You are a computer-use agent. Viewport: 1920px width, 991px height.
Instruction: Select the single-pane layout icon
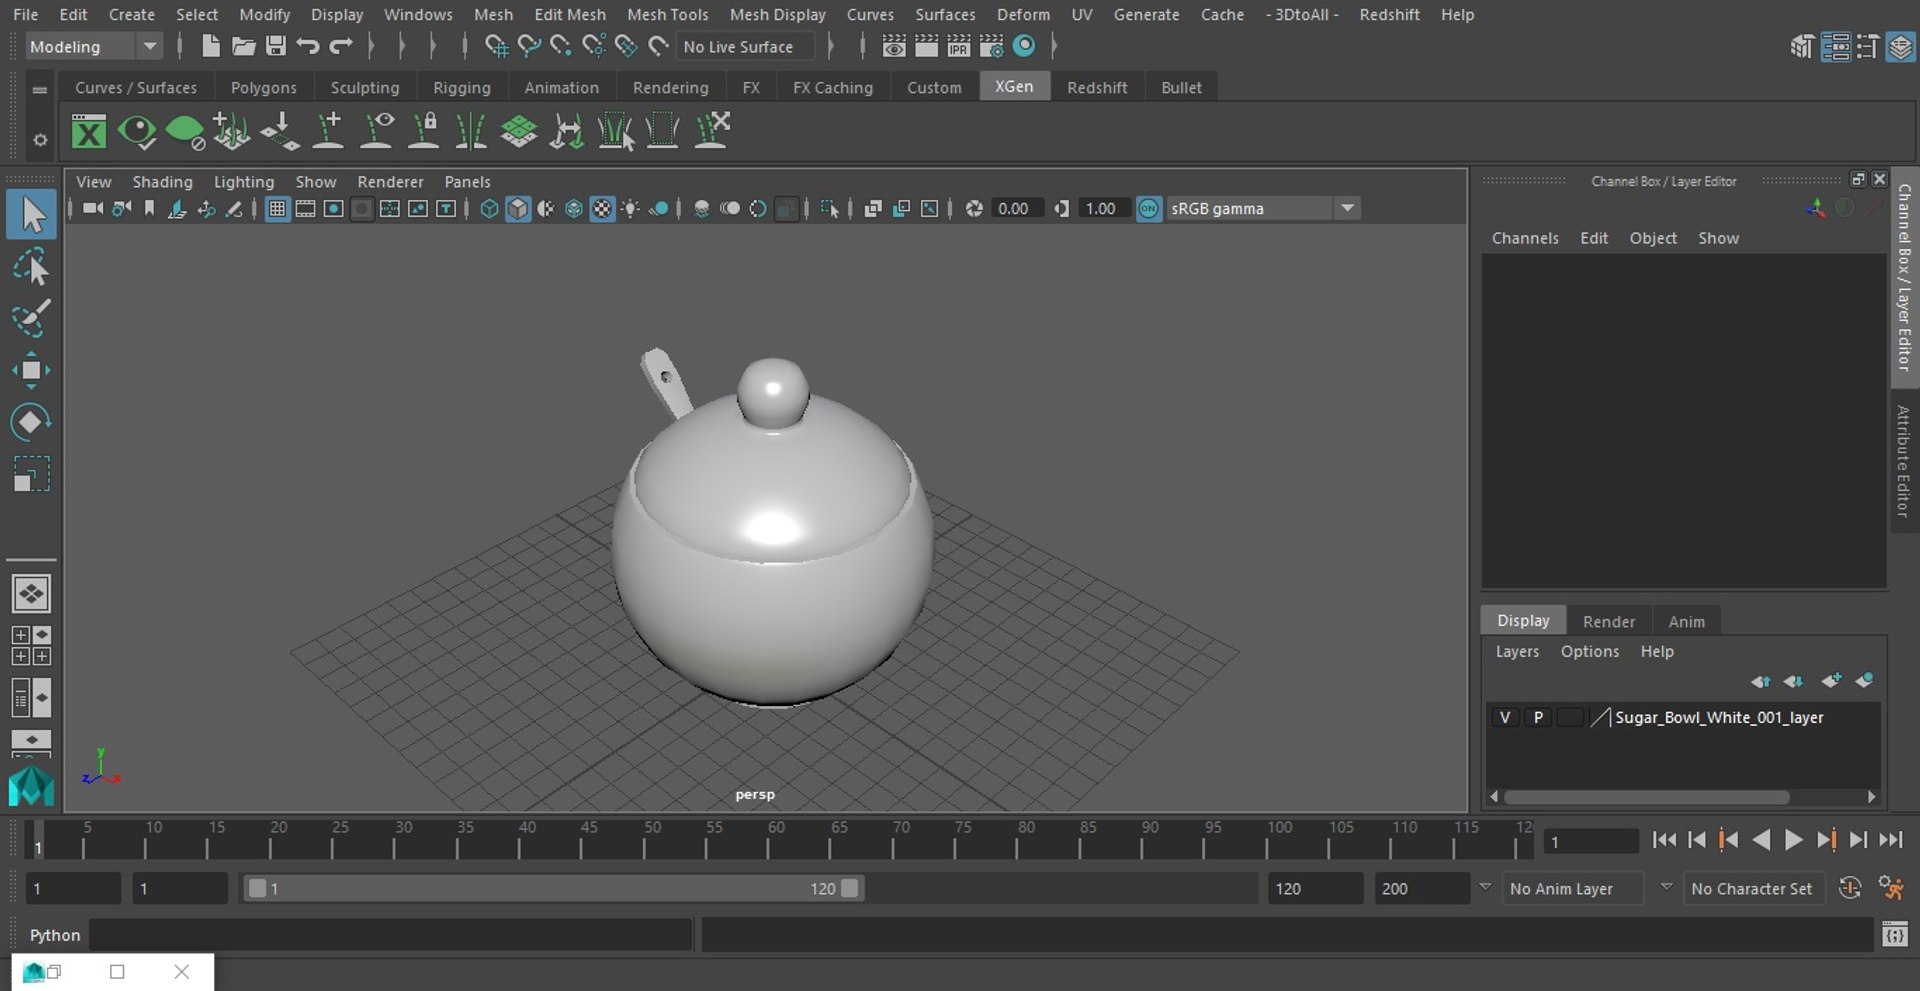(31, 594)
